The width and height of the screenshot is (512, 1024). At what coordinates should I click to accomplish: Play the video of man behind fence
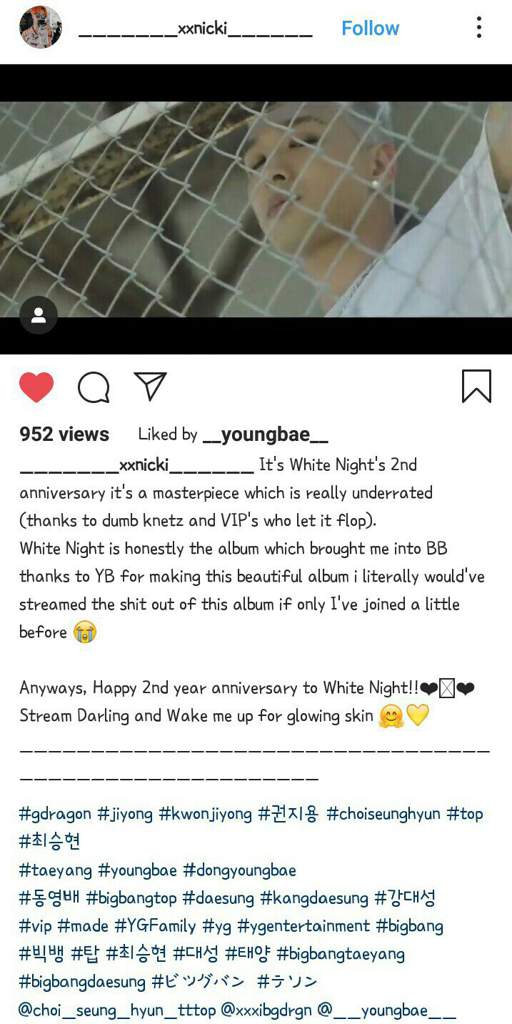[x=256, y=209]
